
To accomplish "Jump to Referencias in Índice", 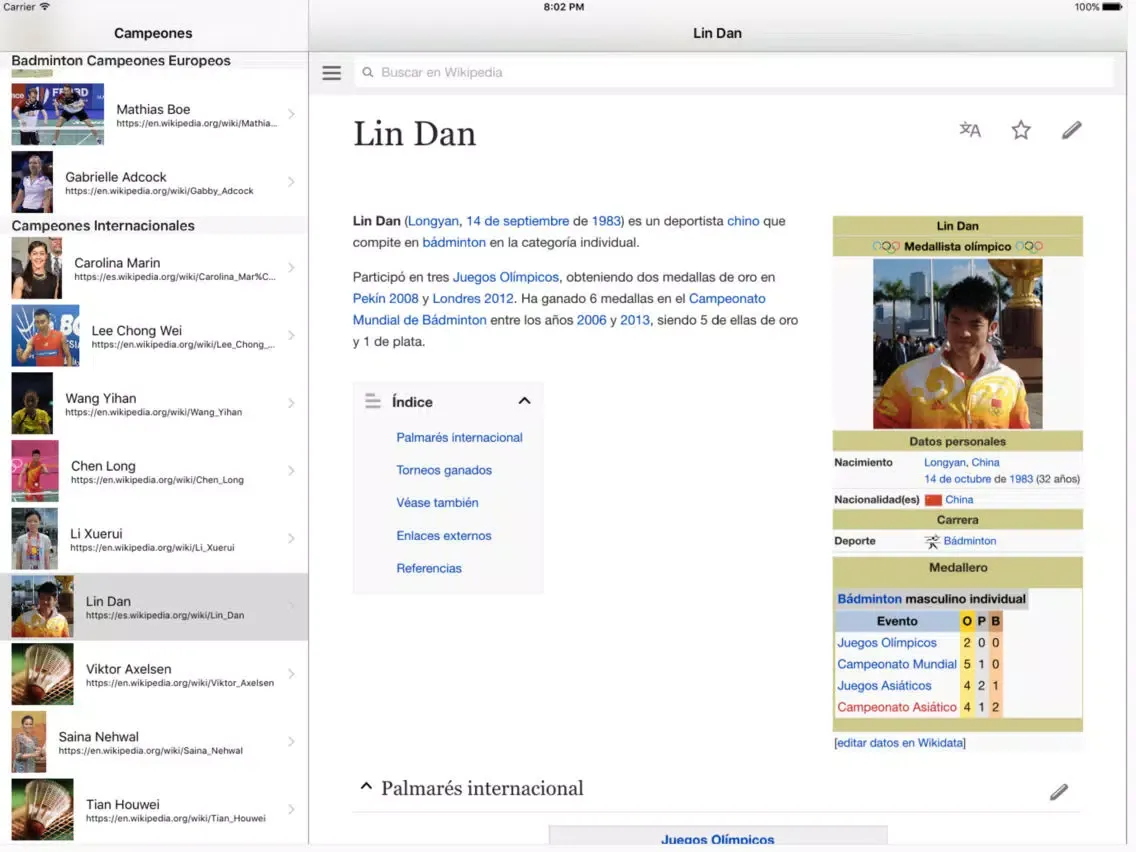I will 429,569.
